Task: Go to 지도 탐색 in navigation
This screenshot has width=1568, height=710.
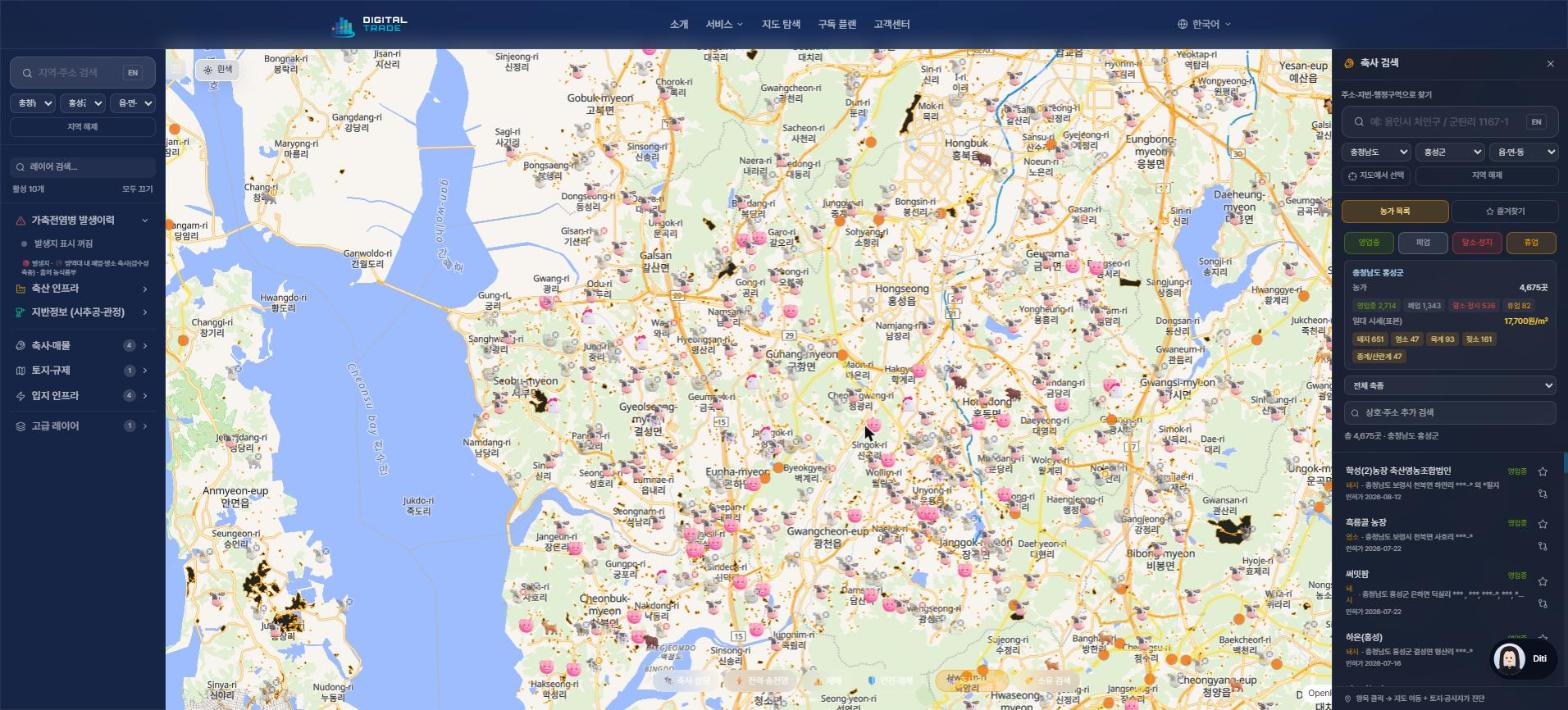Action: (781, 24)
